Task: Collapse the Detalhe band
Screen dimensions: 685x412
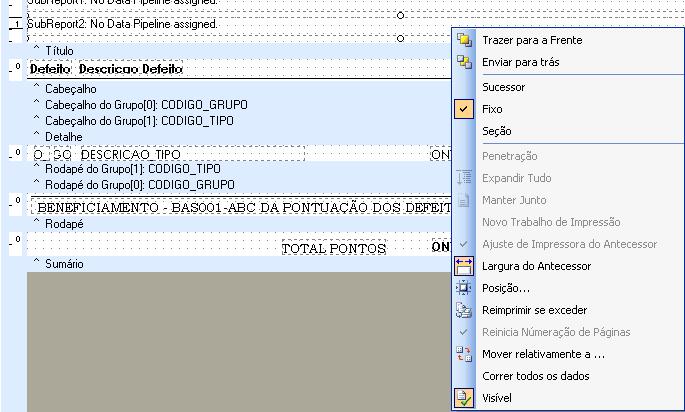Action: [38, 136]
